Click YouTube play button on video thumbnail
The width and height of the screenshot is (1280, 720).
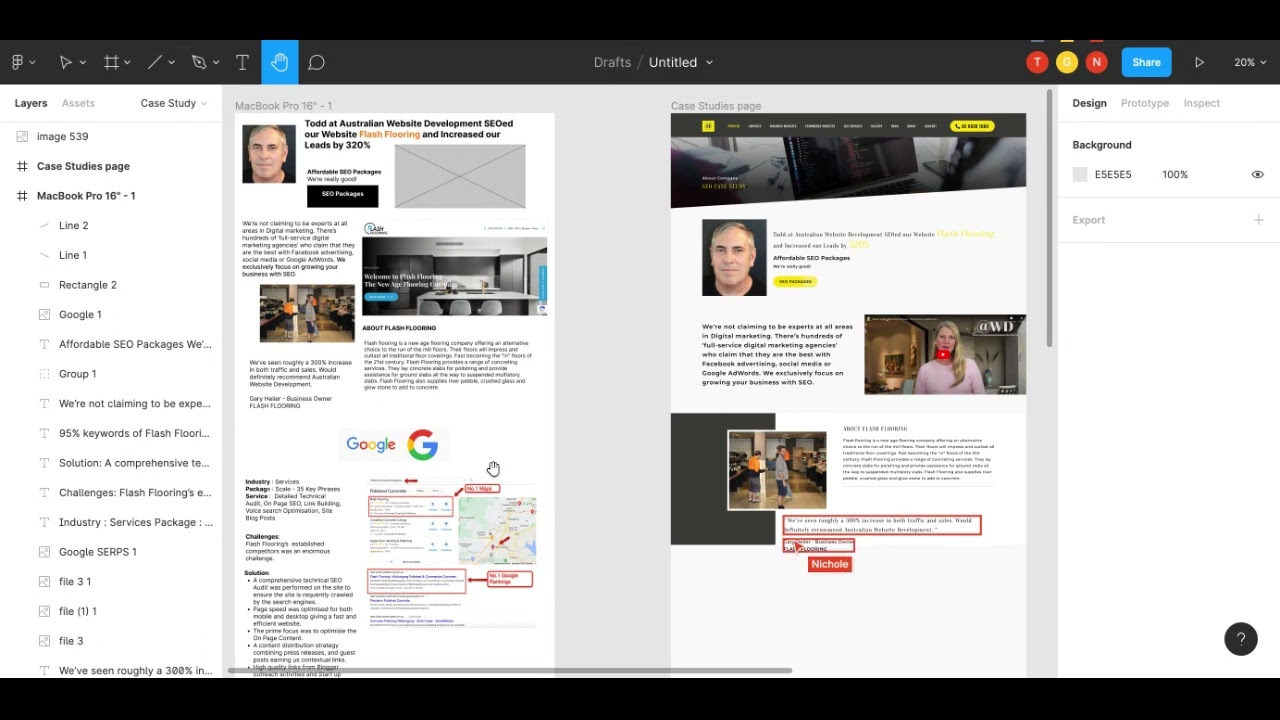pyautogui.click(x=943, y=354)
